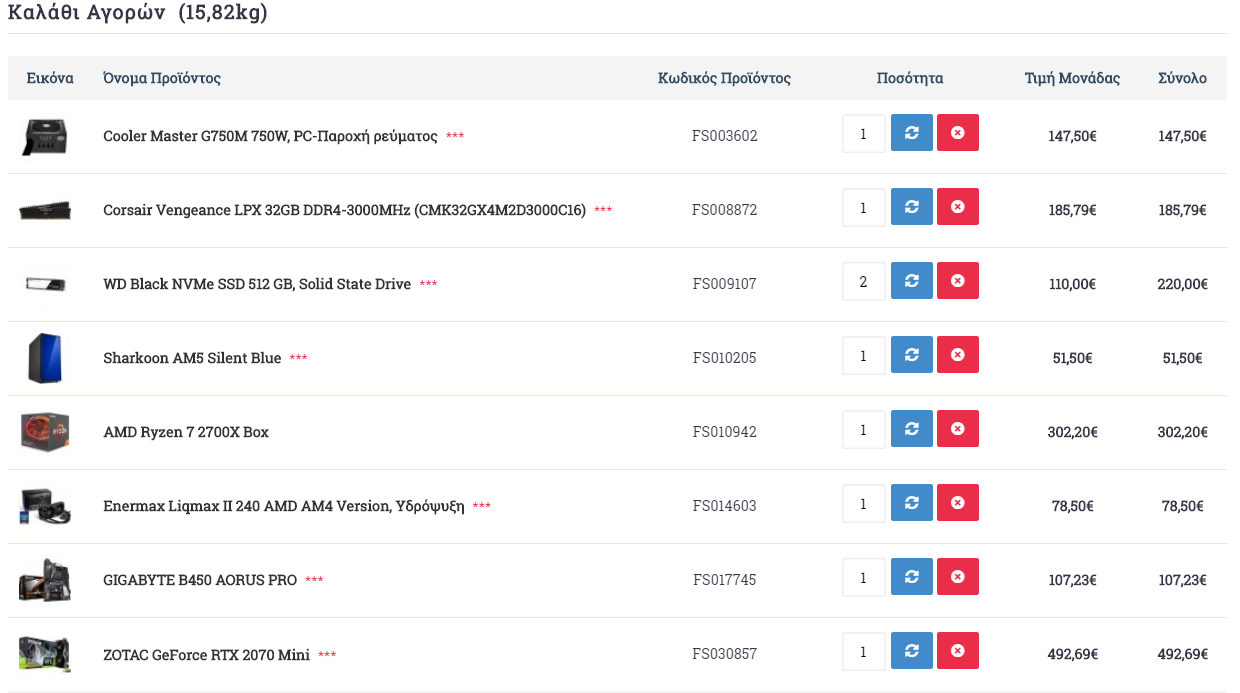Update ZOTAC GeForce RTX 2070 quantity
Screen dimensions: 1240x693
click(x=911, y=651)
